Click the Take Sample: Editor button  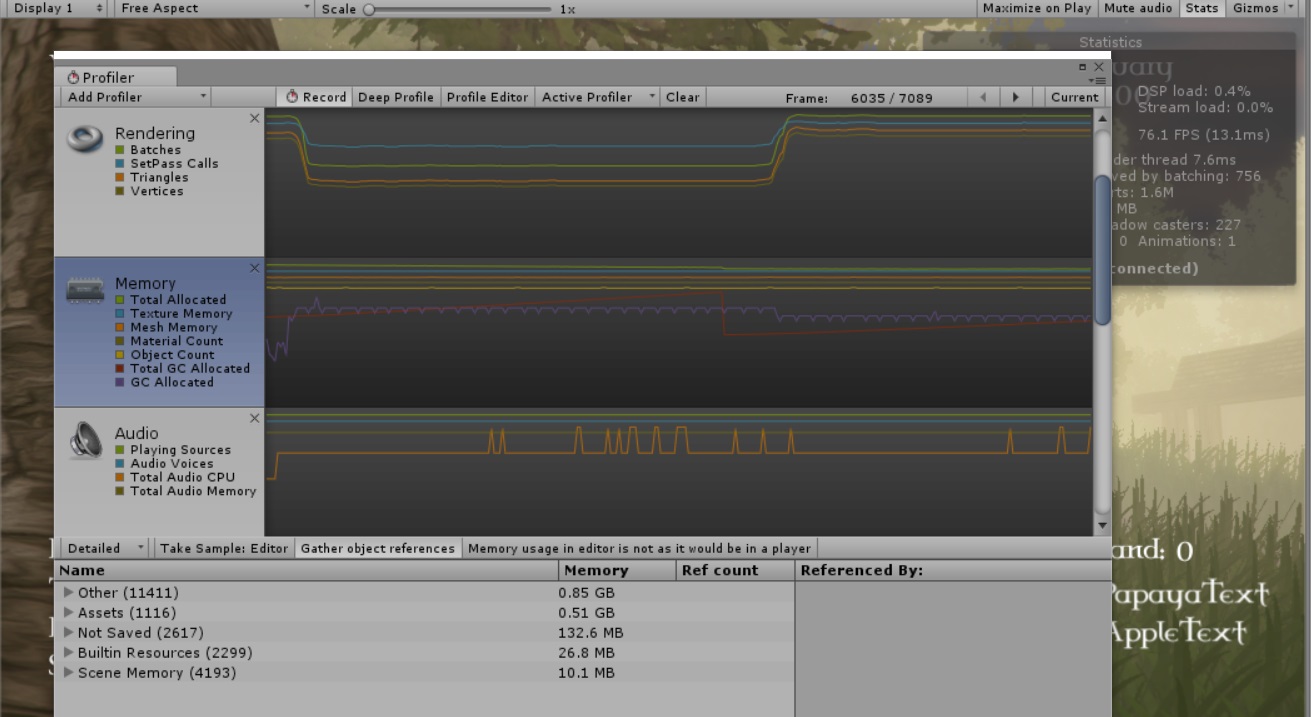227,547
